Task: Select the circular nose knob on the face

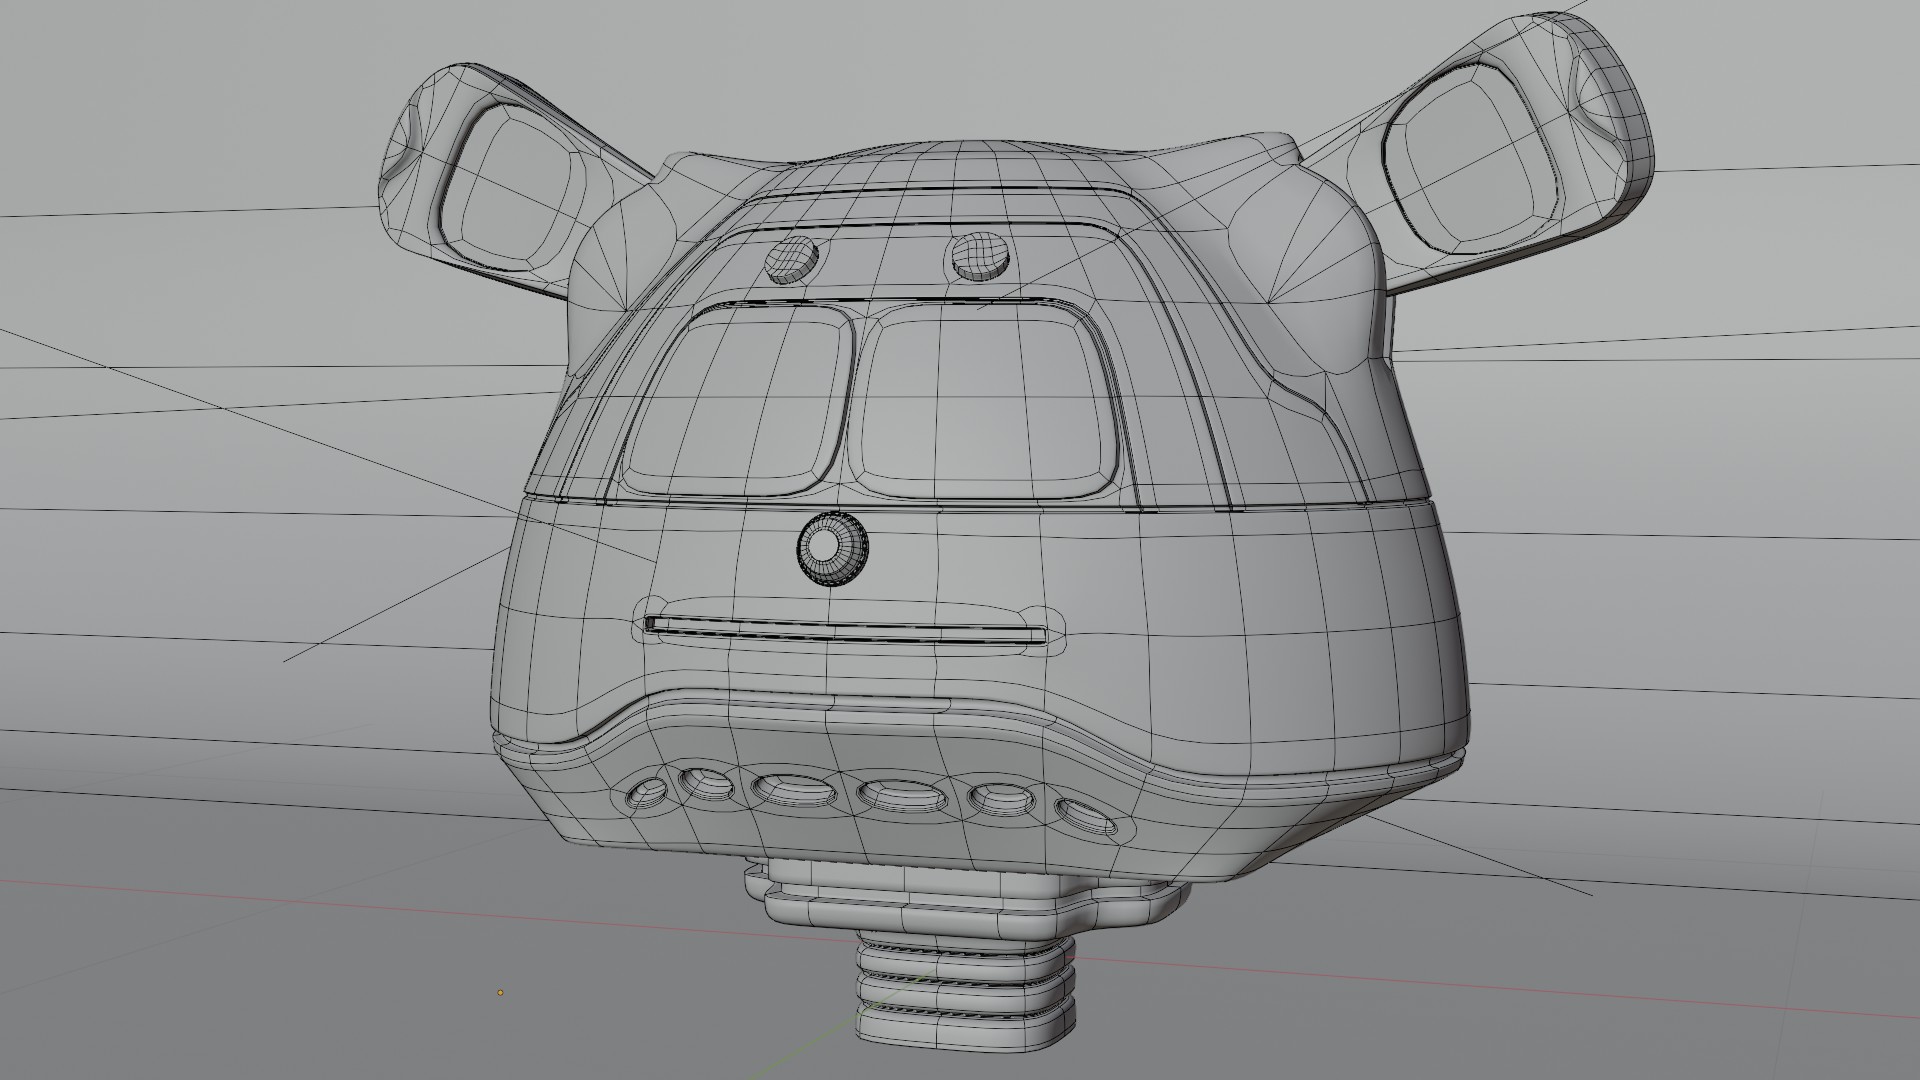Action: point(833,550)
